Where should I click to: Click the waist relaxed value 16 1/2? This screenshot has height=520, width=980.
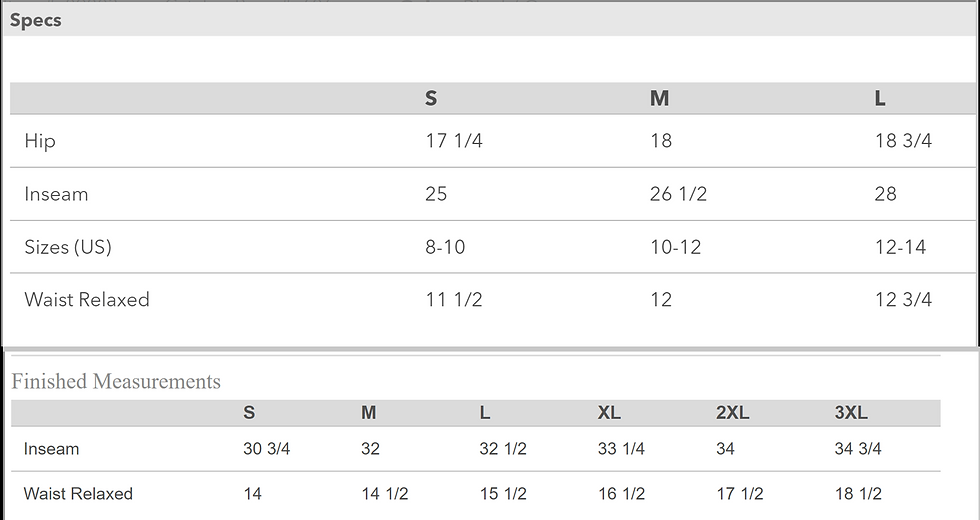621,493
